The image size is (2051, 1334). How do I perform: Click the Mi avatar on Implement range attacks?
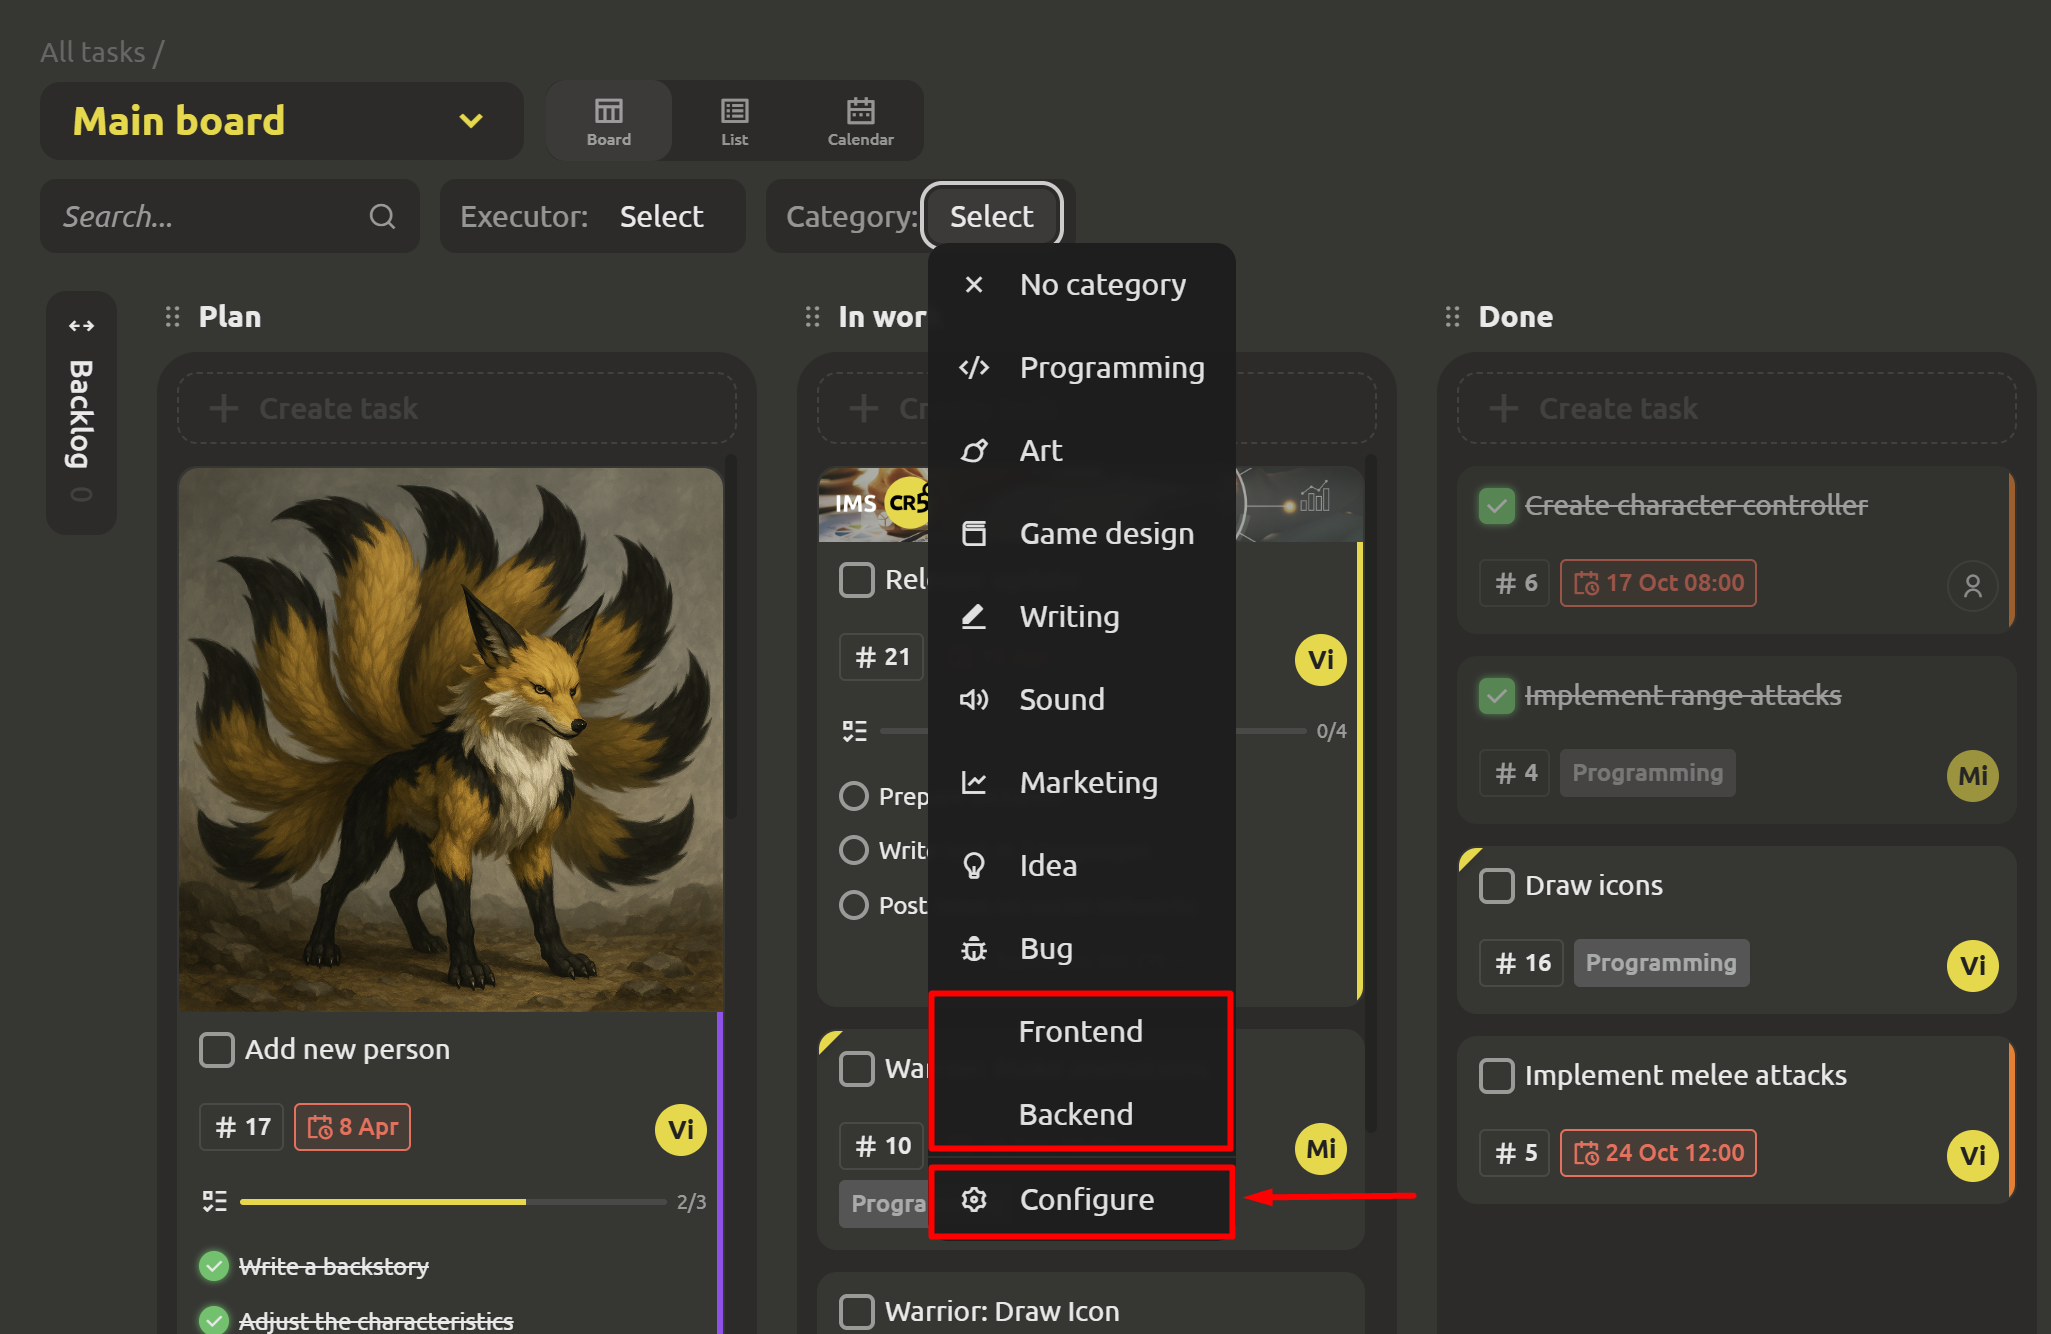tap(1972, 776)
